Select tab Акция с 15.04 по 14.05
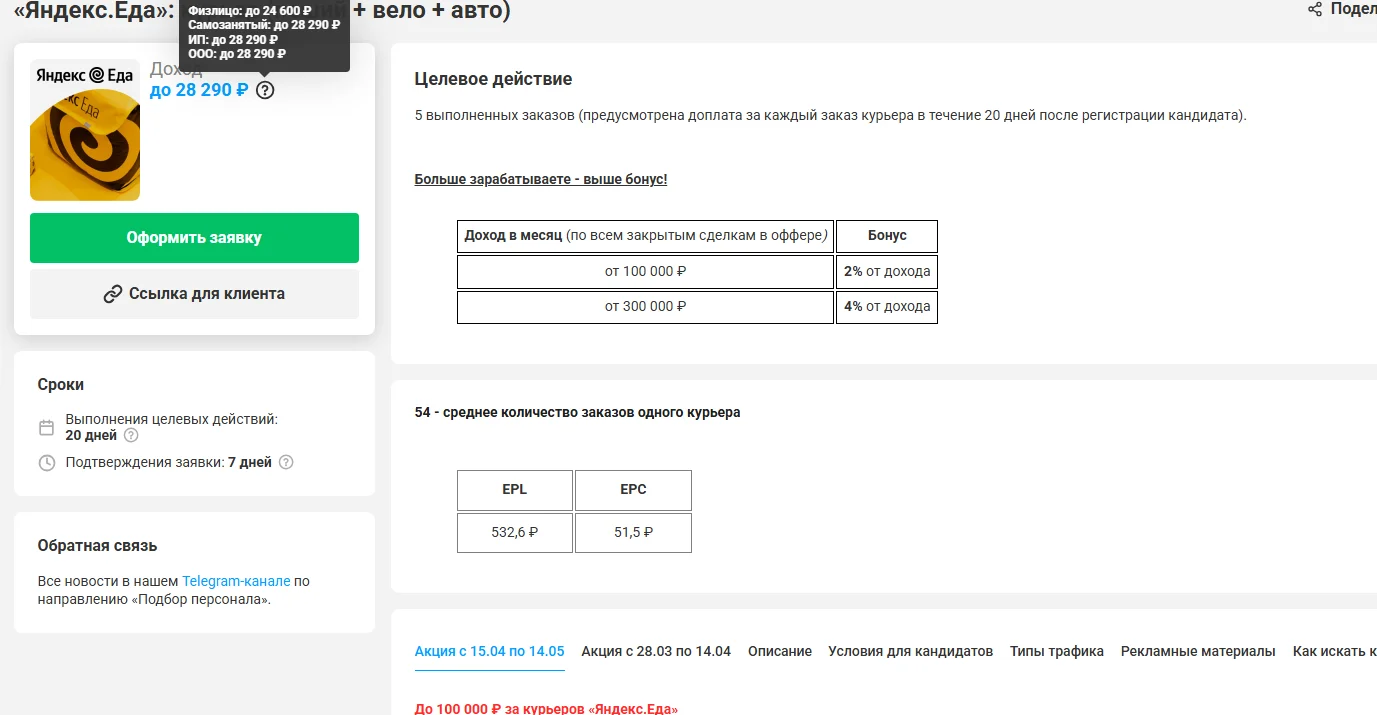1377x715 pixels. pos(490,651)
